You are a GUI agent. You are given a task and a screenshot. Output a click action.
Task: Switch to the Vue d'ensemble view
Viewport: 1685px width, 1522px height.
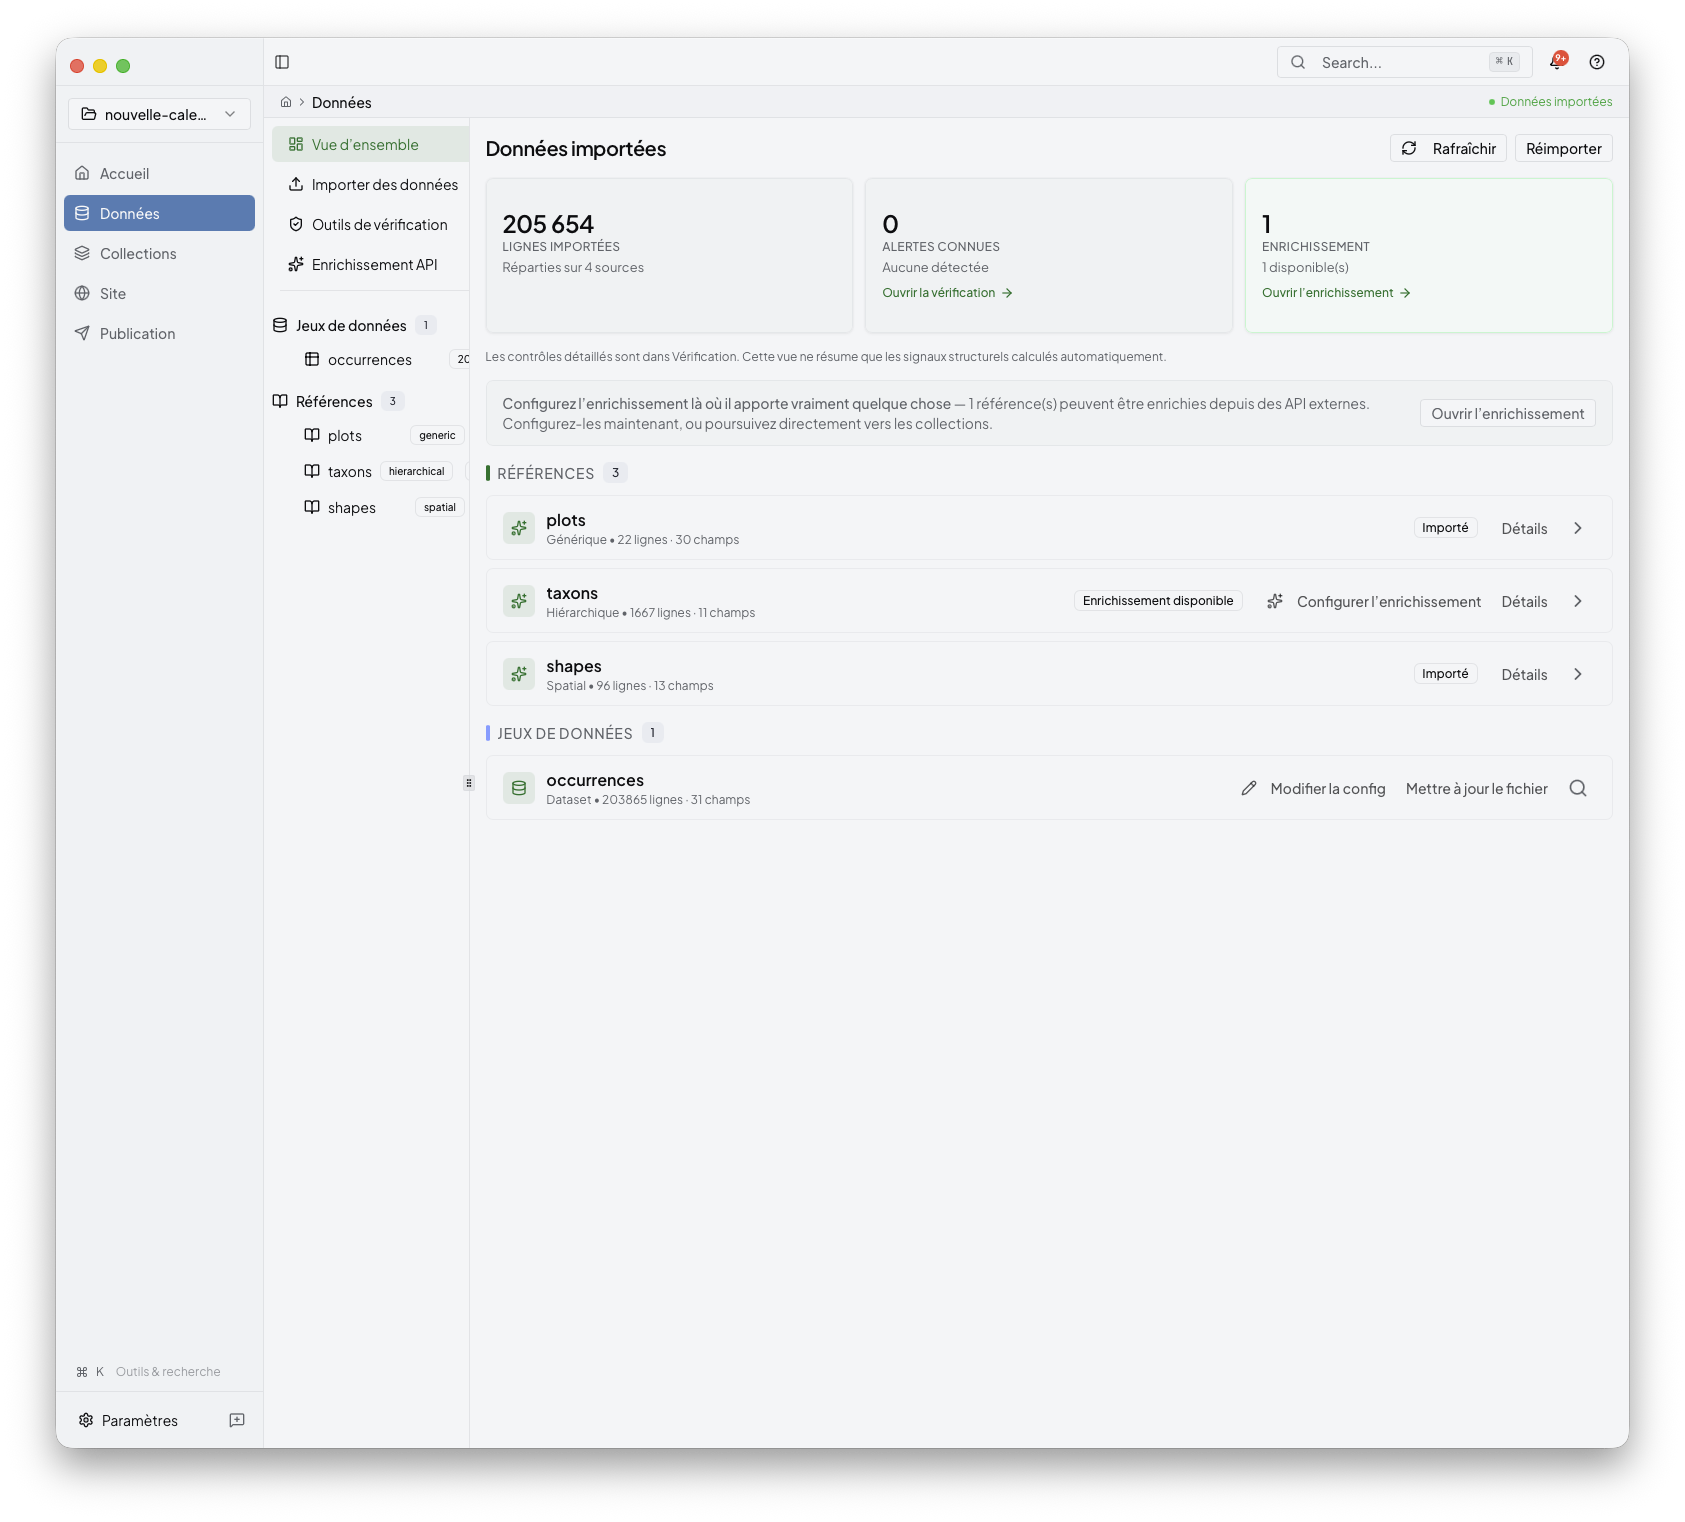(364, 144)
